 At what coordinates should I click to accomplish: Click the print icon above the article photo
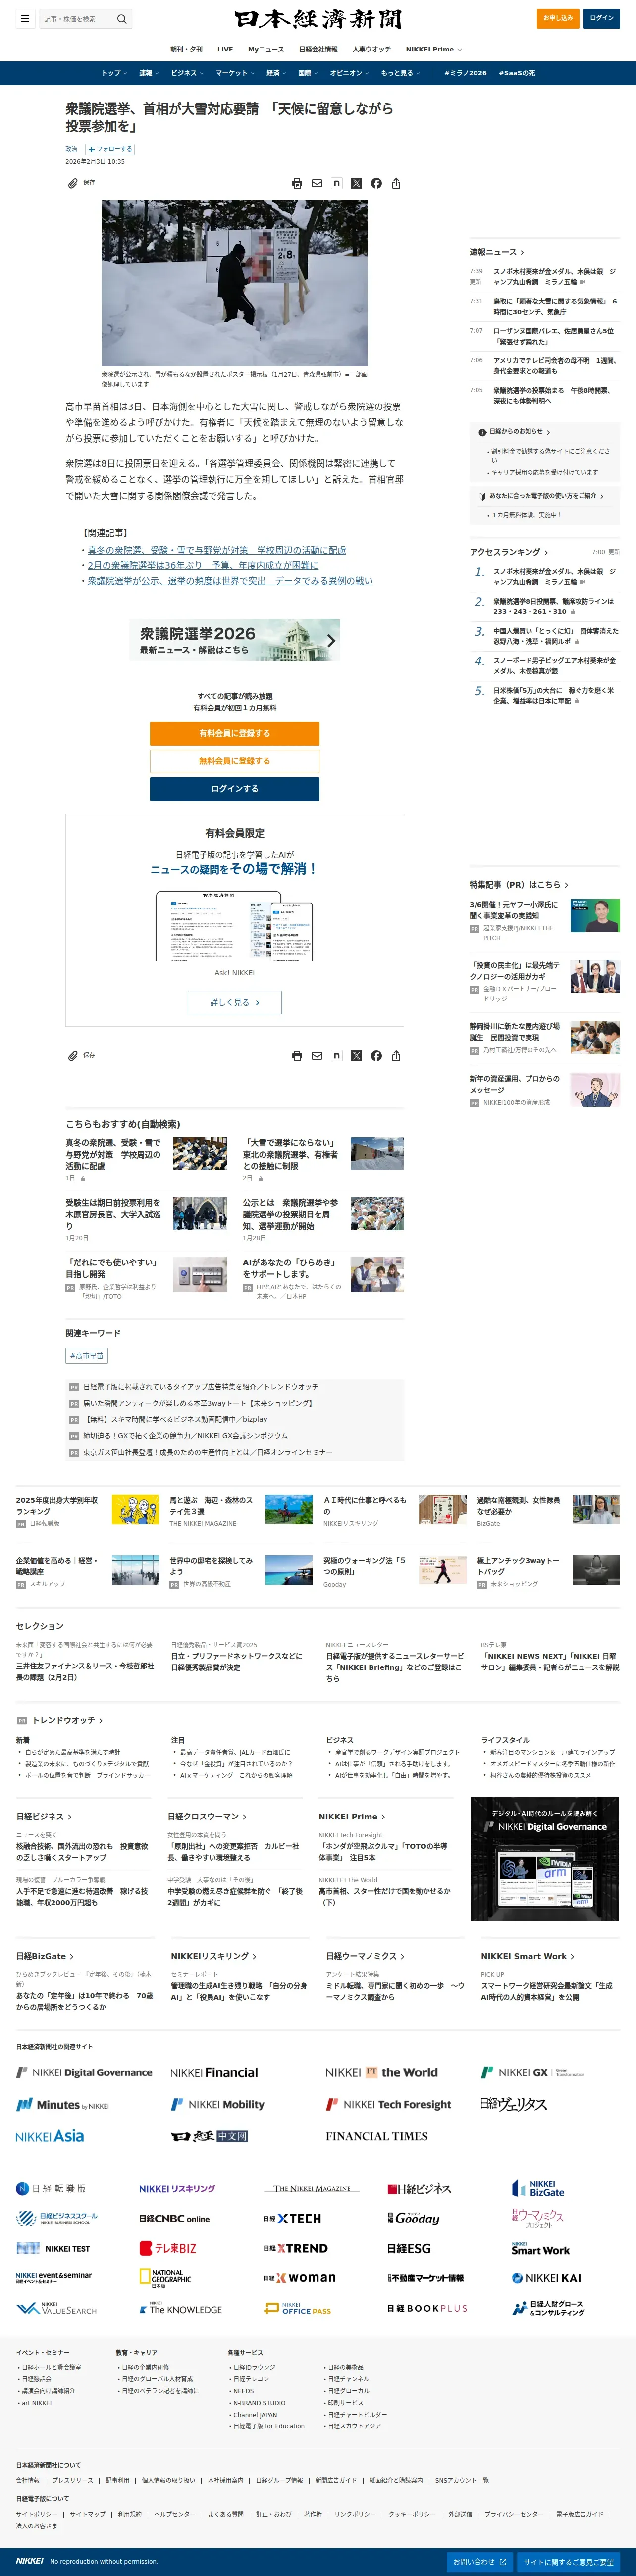(x=297, y=183)
